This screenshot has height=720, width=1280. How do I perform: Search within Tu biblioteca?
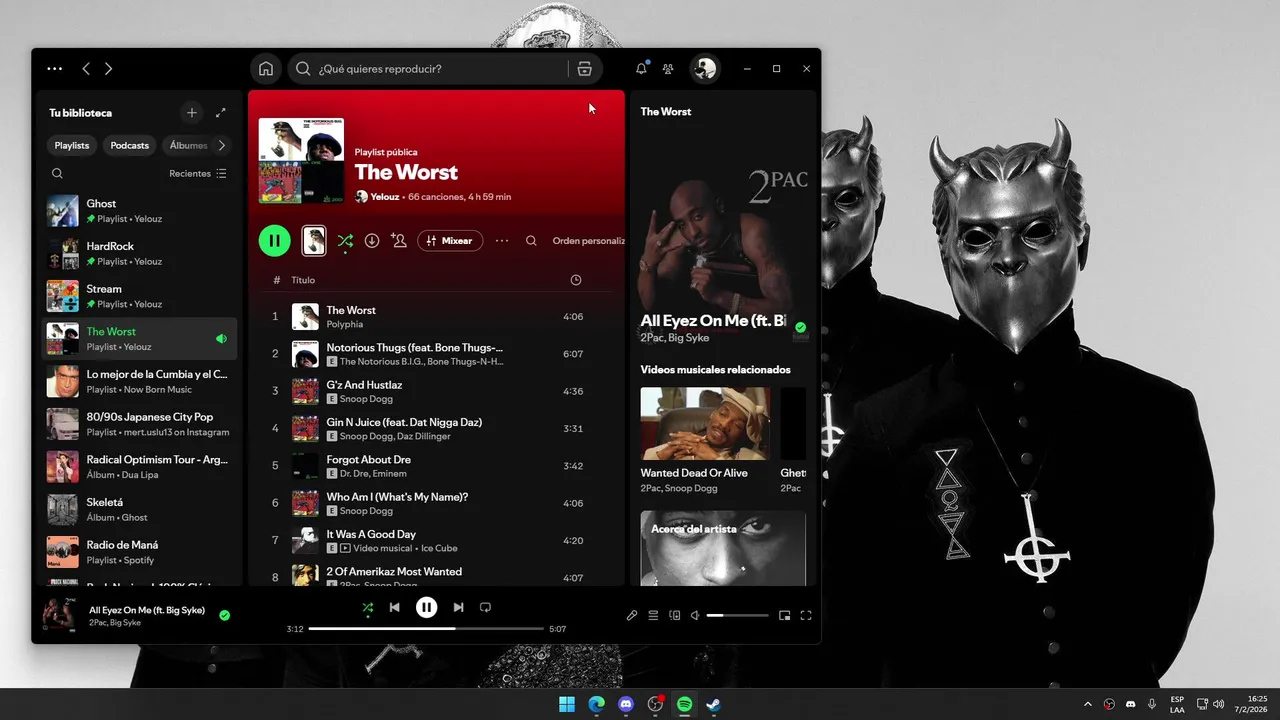point(57,173)
